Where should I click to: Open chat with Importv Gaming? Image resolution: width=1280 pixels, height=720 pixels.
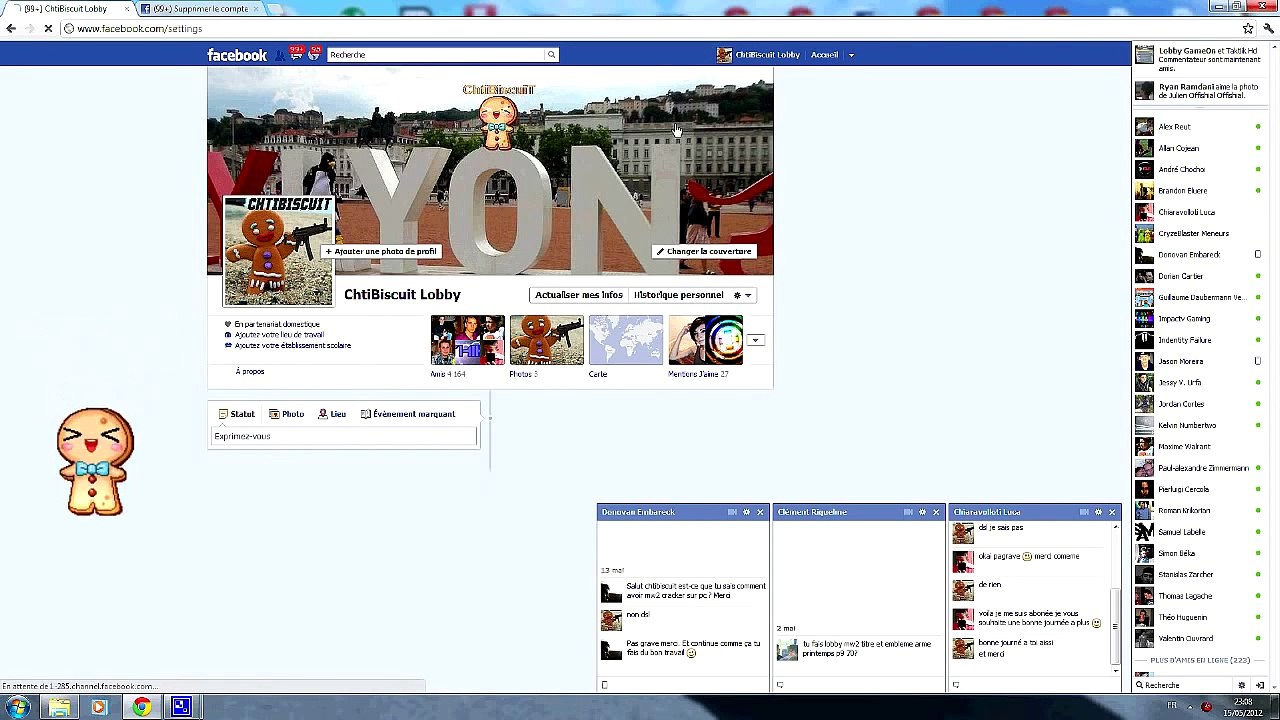coord(1198,319)
